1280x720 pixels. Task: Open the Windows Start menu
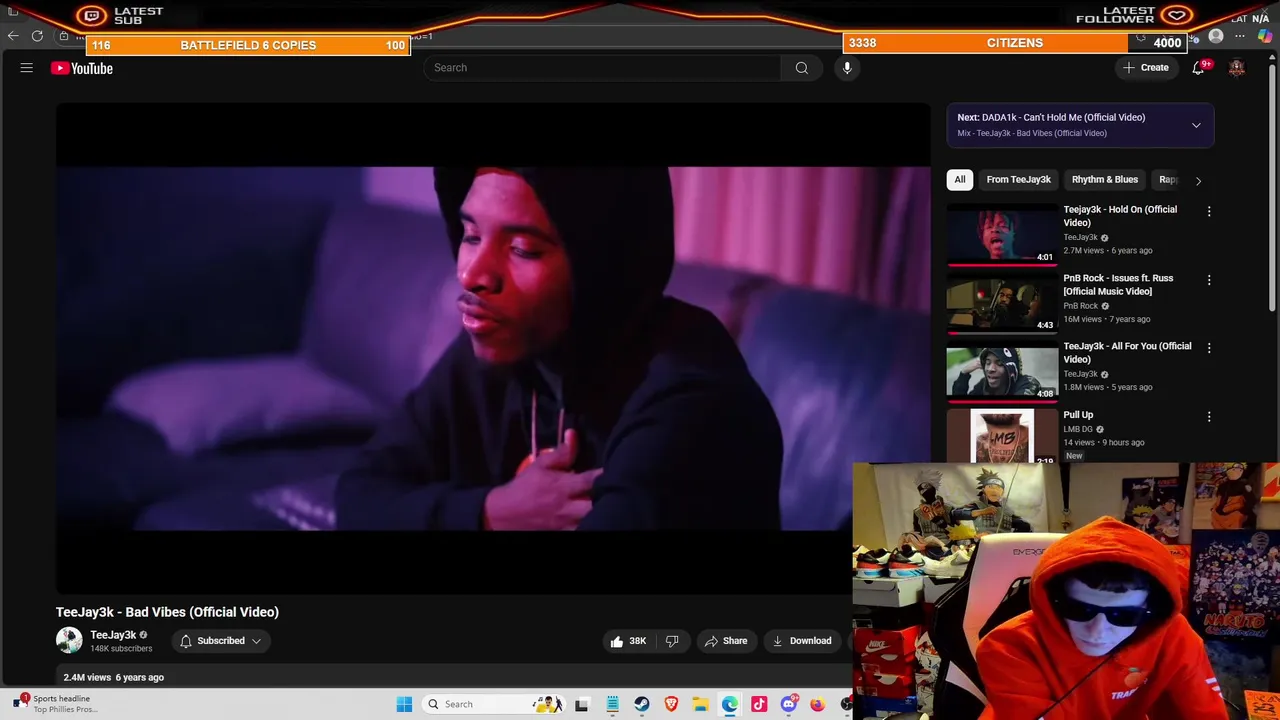click(404, 704)
